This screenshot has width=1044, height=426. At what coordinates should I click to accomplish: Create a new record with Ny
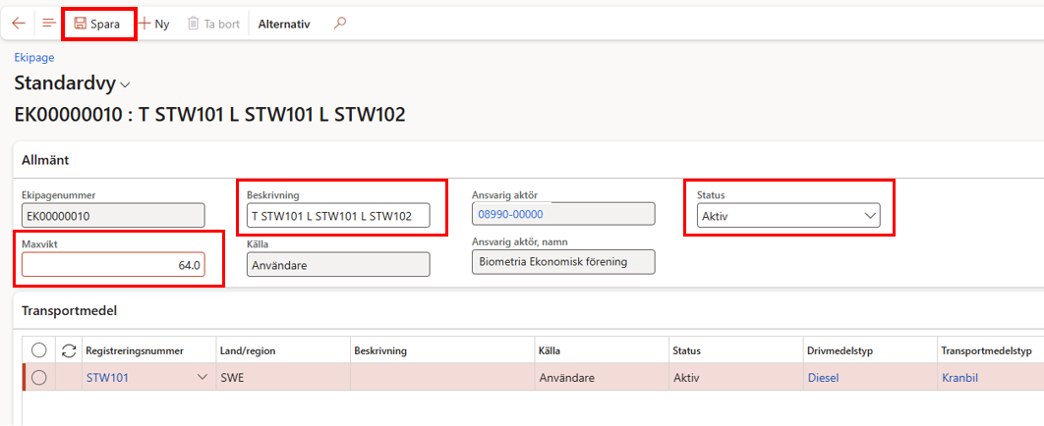154,24
